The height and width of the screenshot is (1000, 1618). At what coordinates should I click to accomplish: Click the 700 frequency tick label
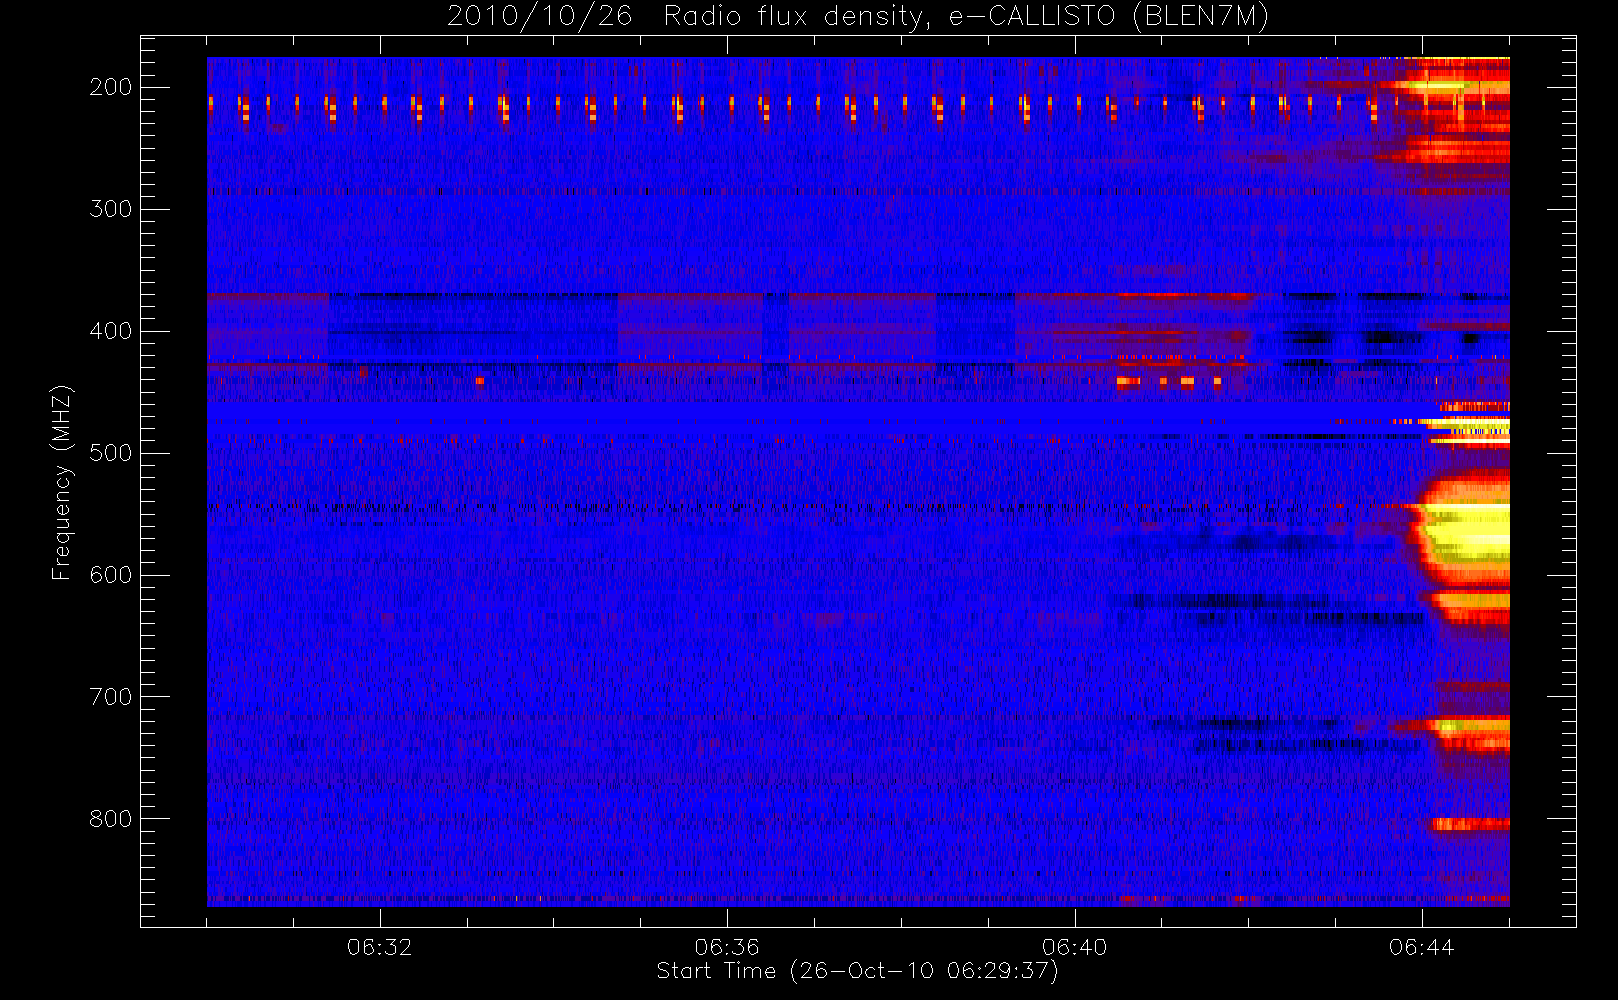click(110, 697)
